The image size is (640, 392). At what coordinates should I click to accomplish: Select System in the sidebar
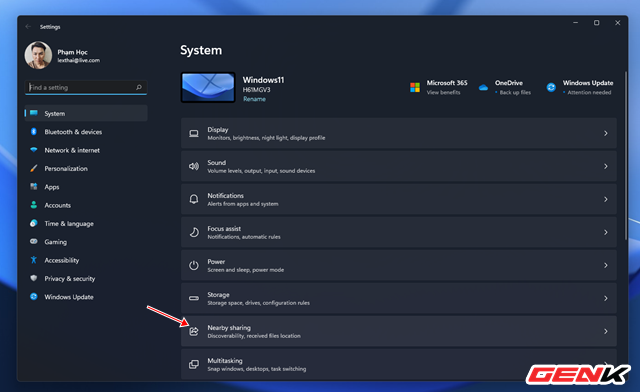[86, 113]
